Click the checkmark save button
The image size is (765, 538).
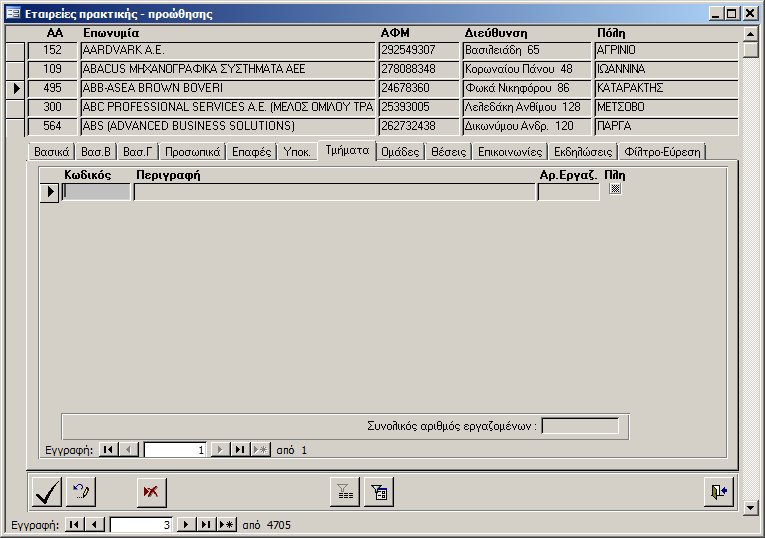pos(47,492)
